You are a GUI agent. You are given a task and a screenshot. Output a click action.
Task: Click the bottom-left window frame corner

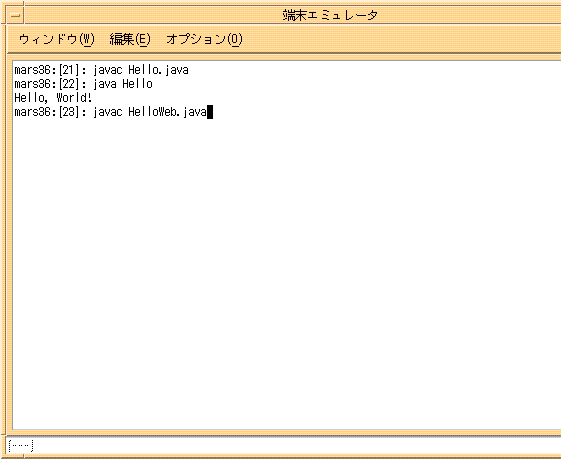pos(3,456)
